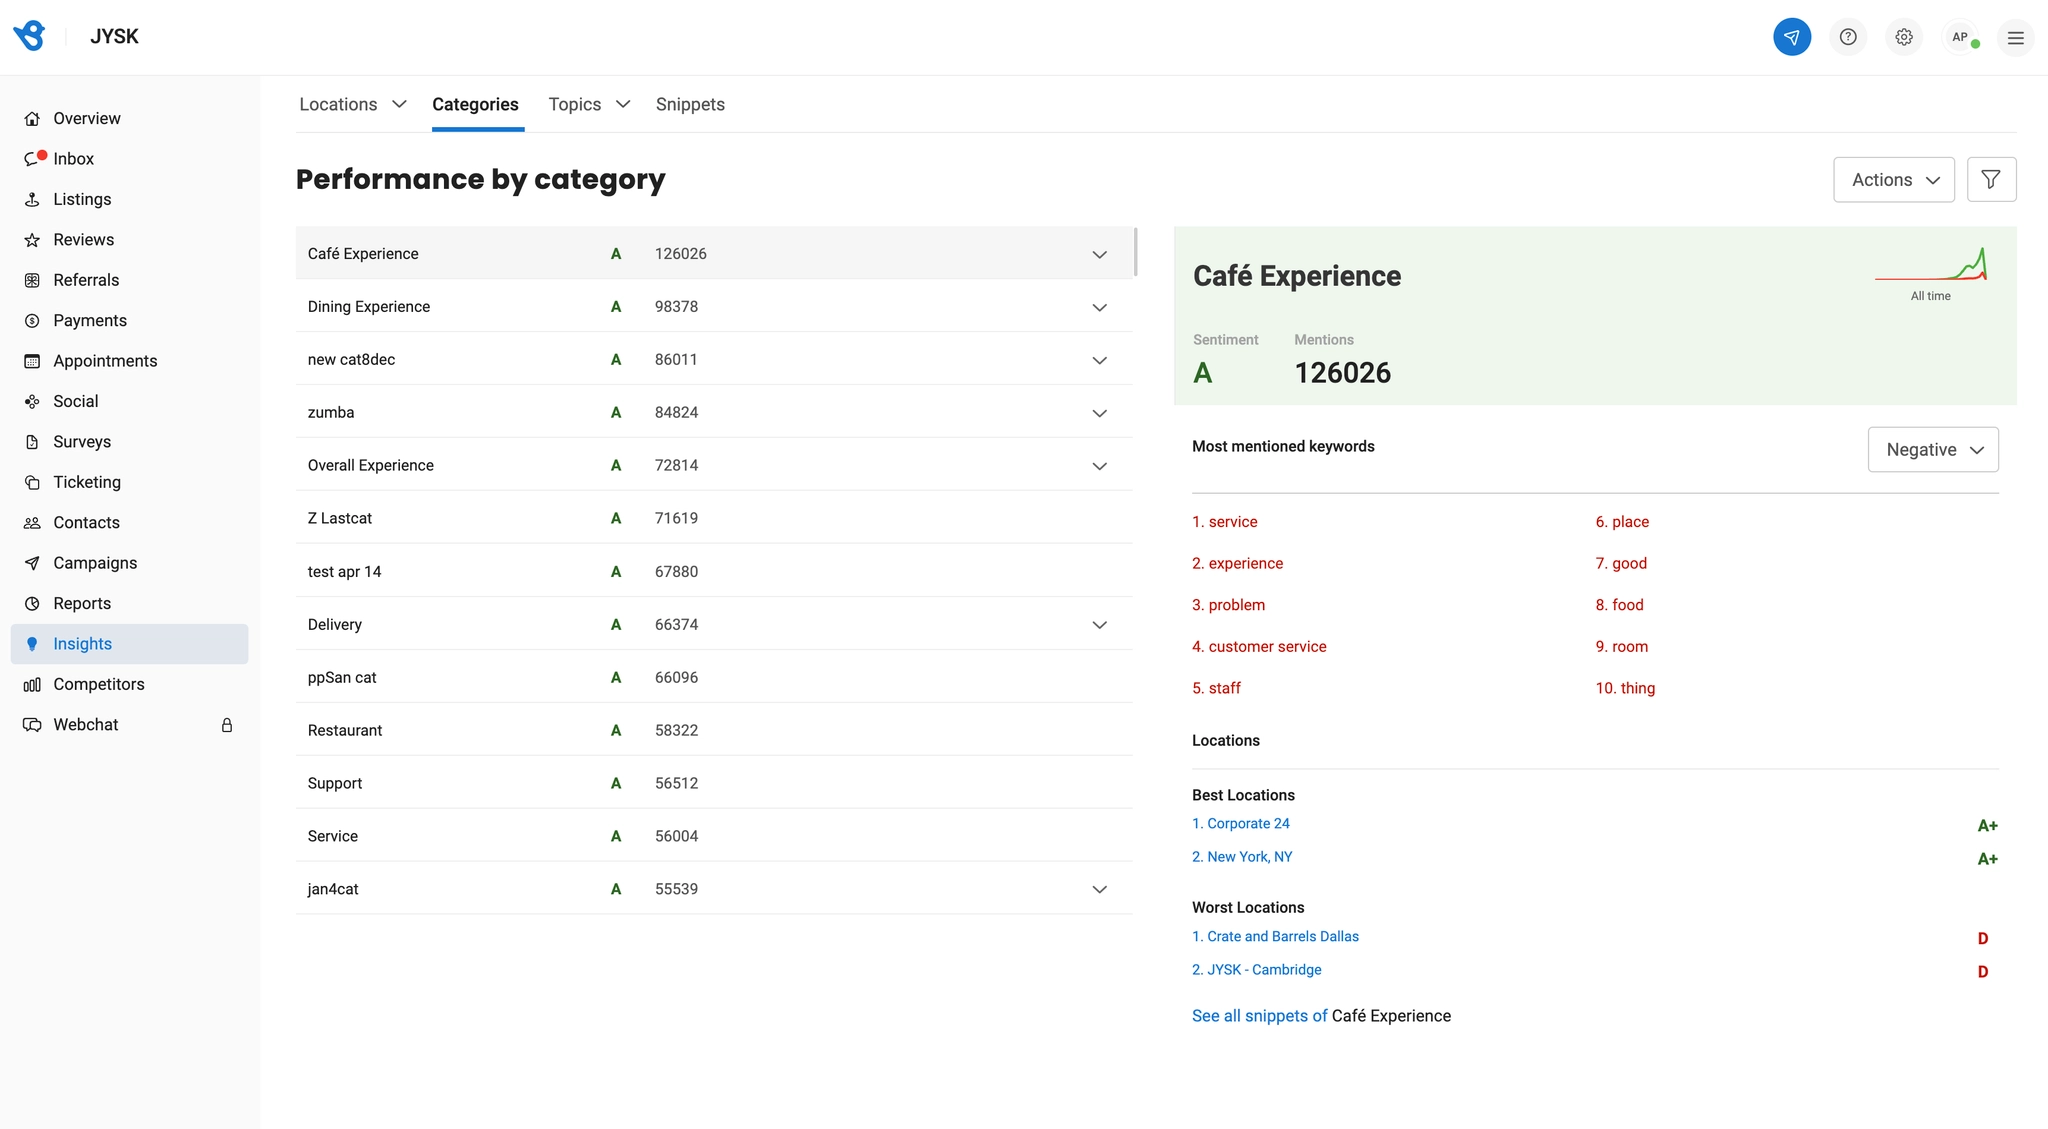Click the Reviews star icon

click(32, 240)
